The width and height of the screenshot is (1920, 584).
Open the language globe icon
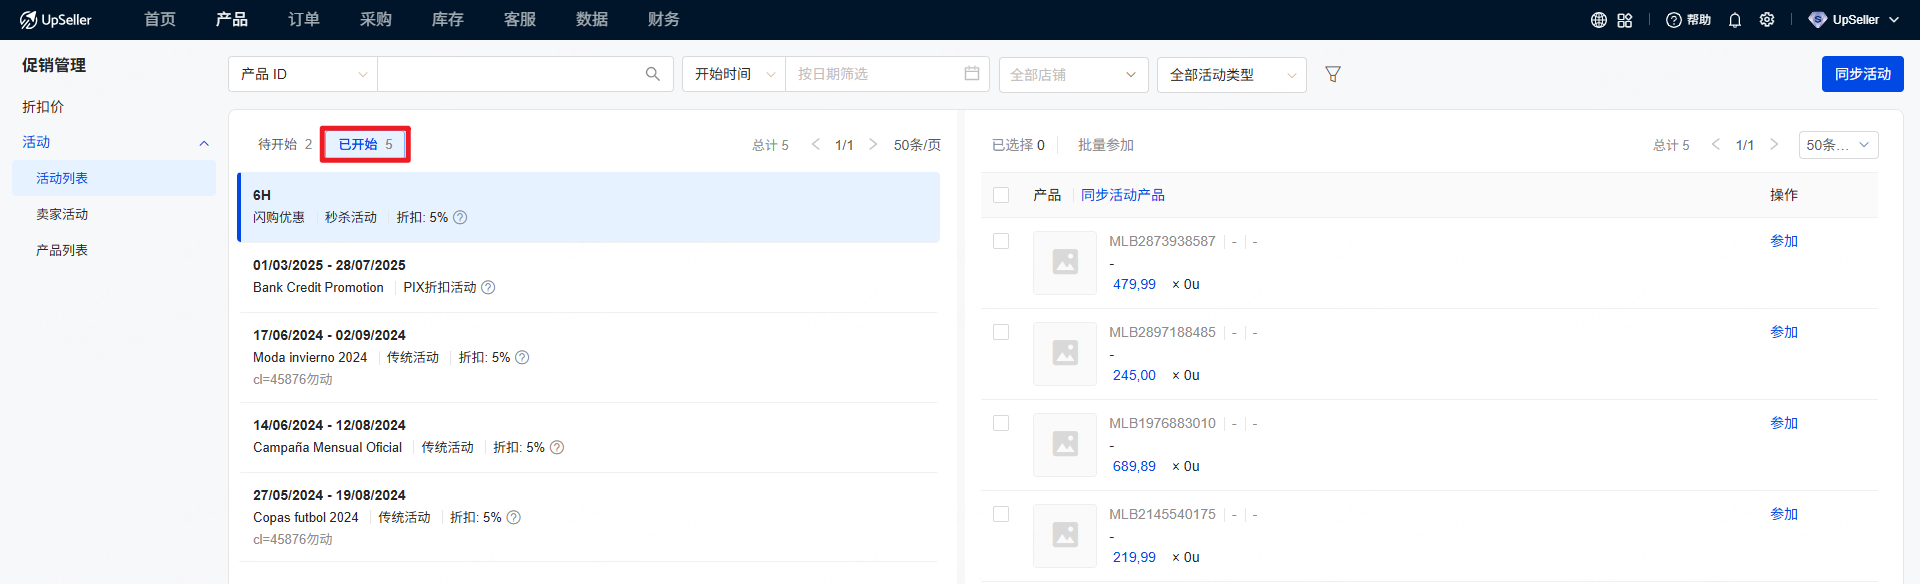point(1598,20)
